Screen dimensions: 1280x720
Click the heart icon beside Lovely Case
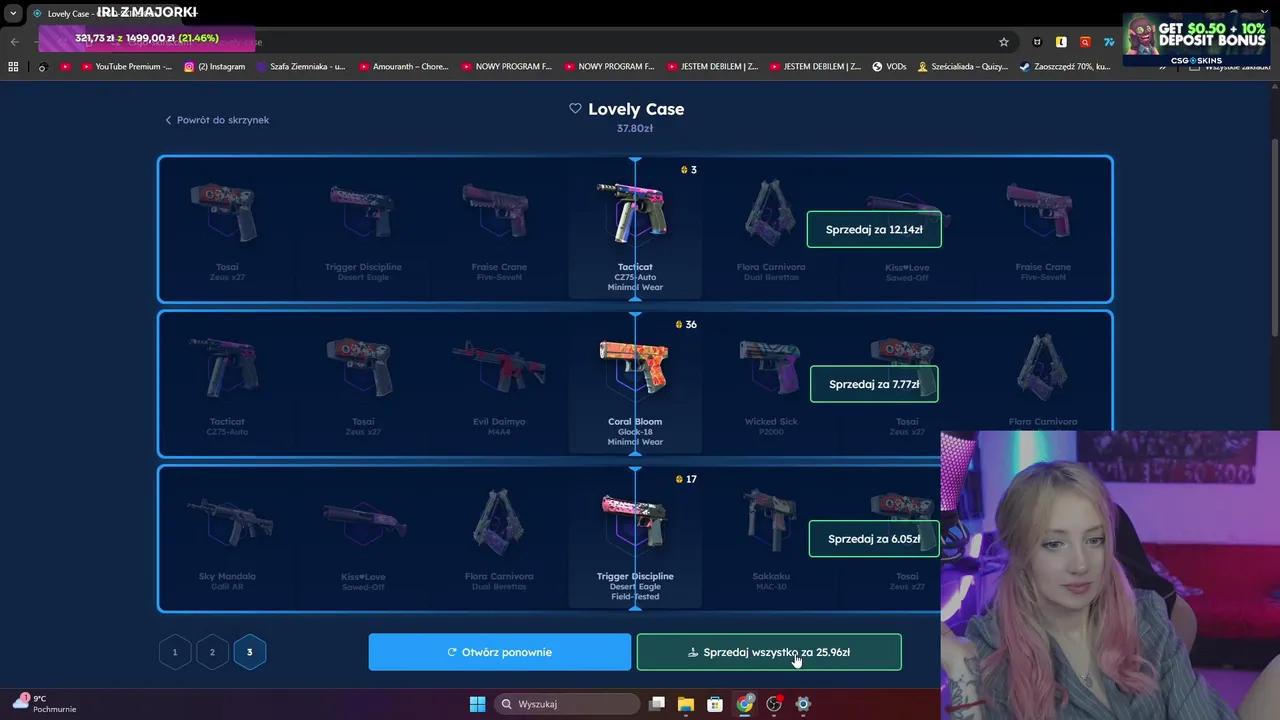[575, 108]
